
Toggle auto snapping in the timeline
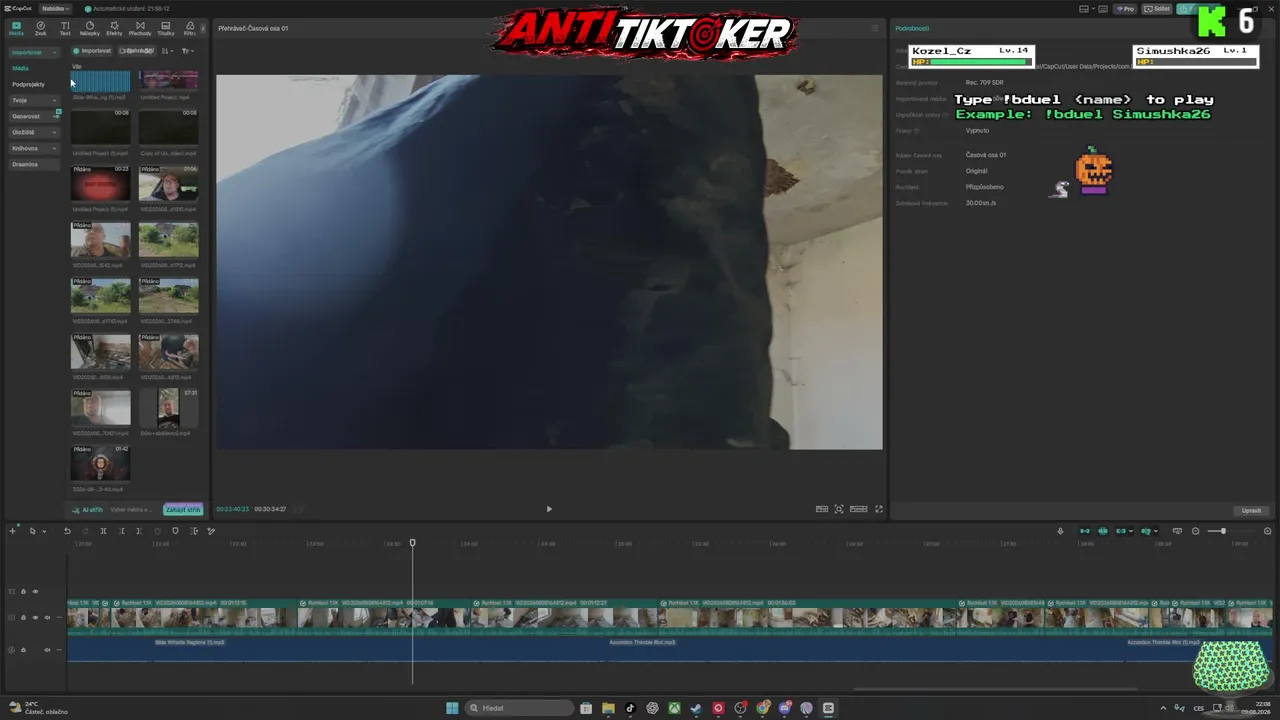click(x=1103, y=531)
